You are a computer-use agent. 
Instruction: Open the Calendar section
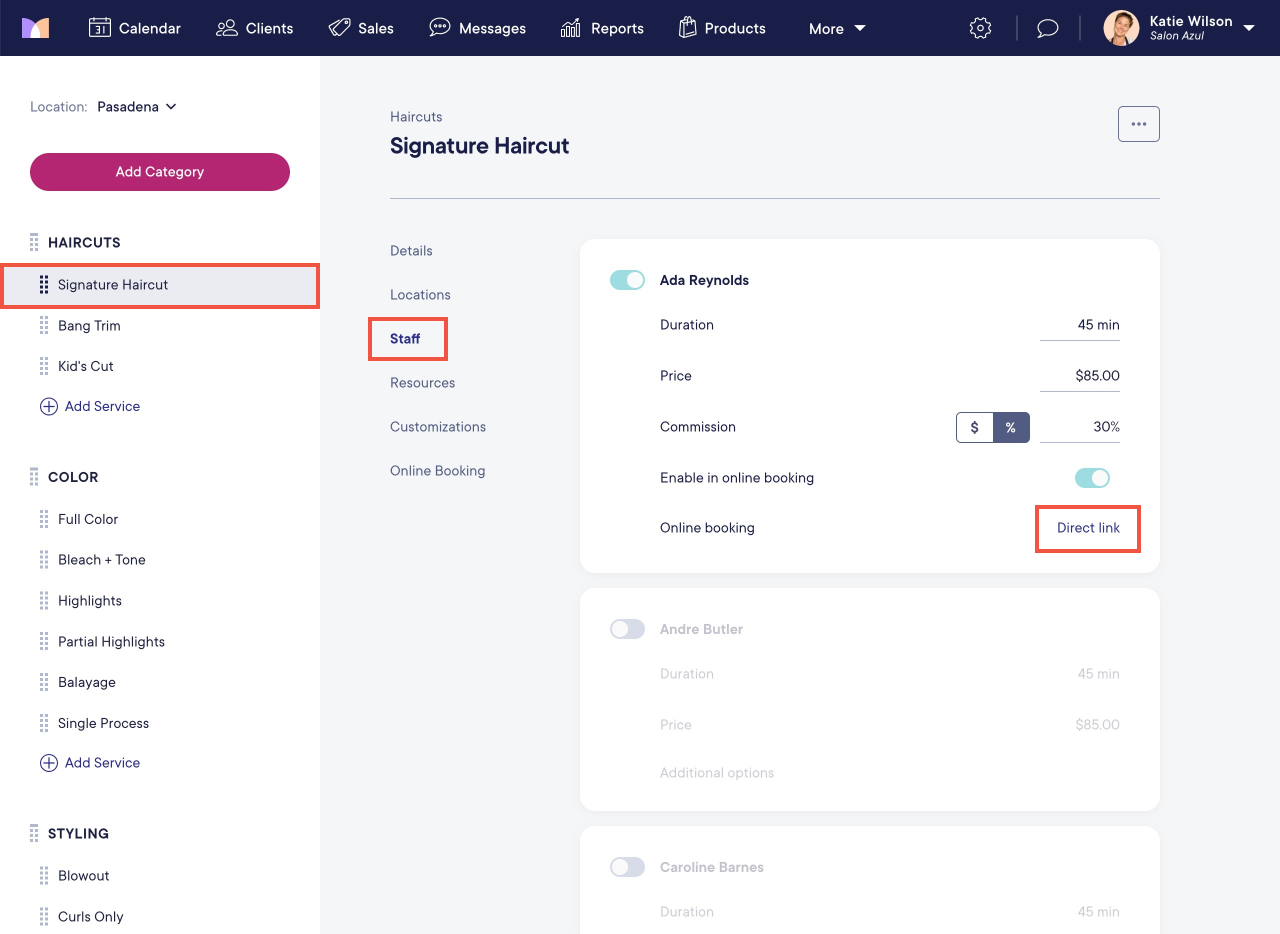tap(135, 28)
